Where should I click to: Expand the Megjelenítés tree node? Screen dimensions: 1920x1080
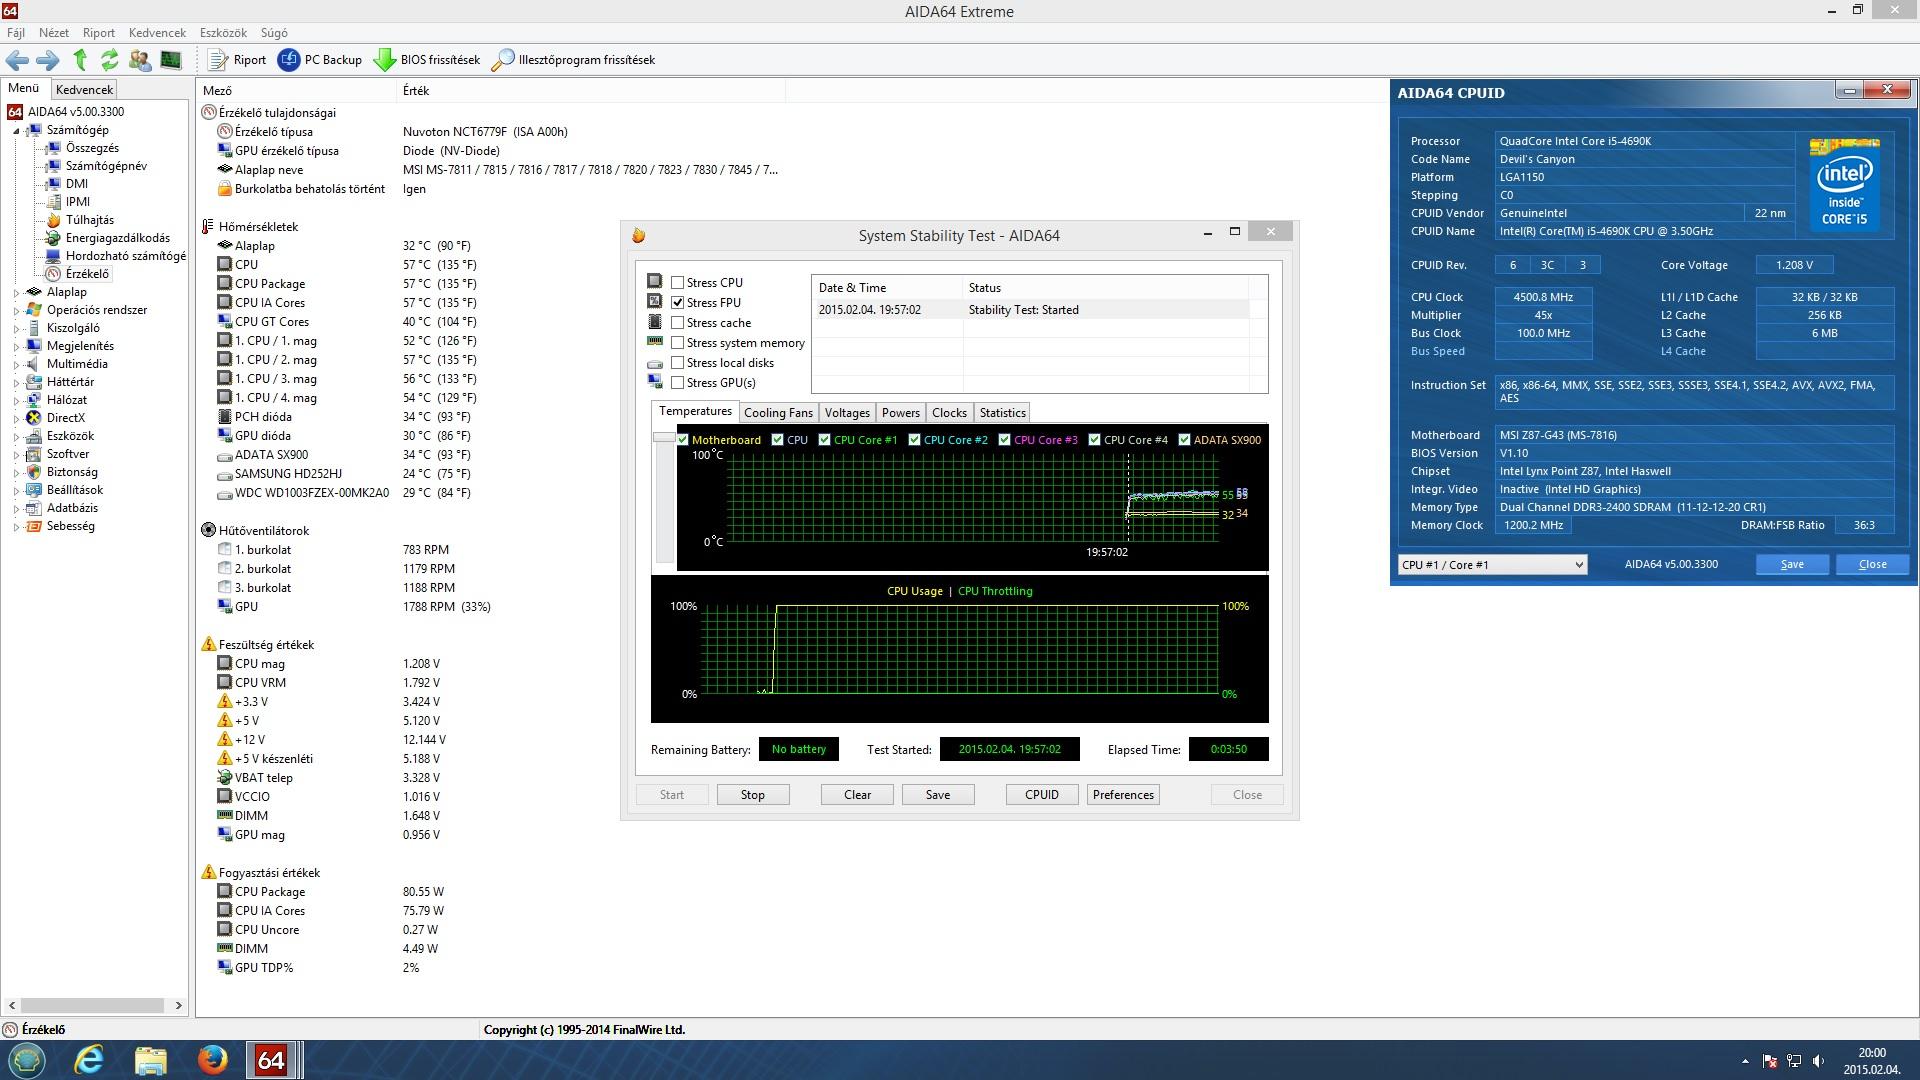(16, 347)
